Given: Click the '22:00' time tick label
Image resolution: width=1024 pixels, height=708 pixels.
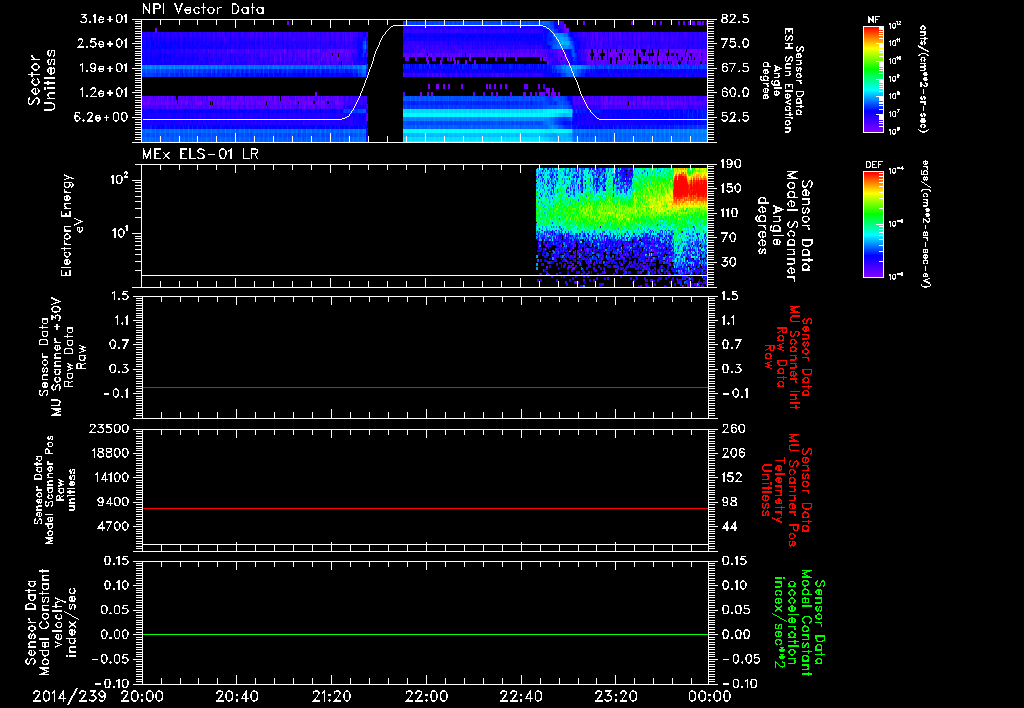Looking at the screenshot, I should click(426, 696).
